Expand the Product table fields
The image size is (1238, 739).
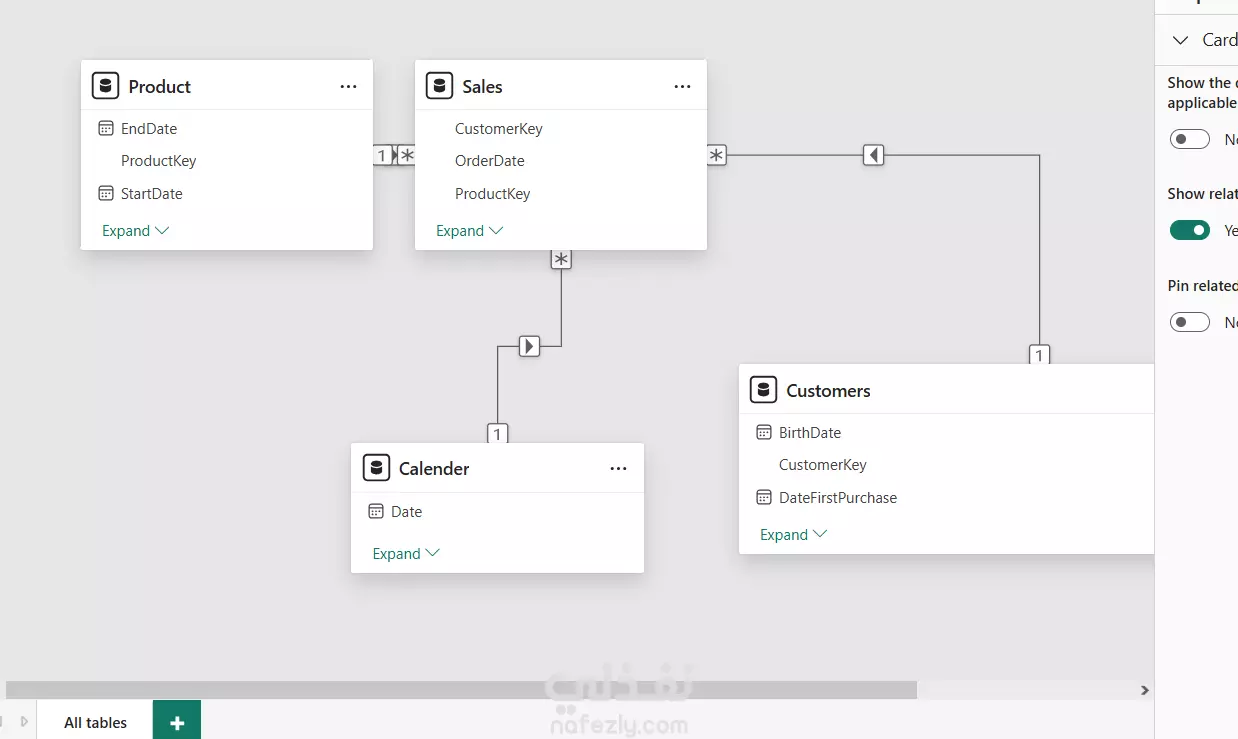pyautogui.click(x=135, y=231)
